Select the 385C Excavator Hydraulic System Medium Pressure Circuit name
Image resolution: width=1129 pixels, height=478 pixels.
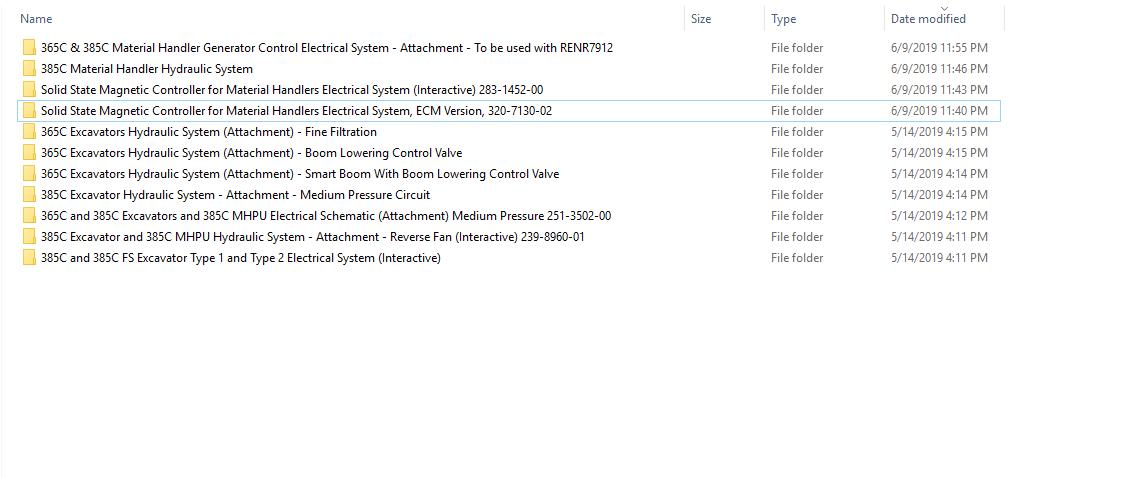coord(235,195)
